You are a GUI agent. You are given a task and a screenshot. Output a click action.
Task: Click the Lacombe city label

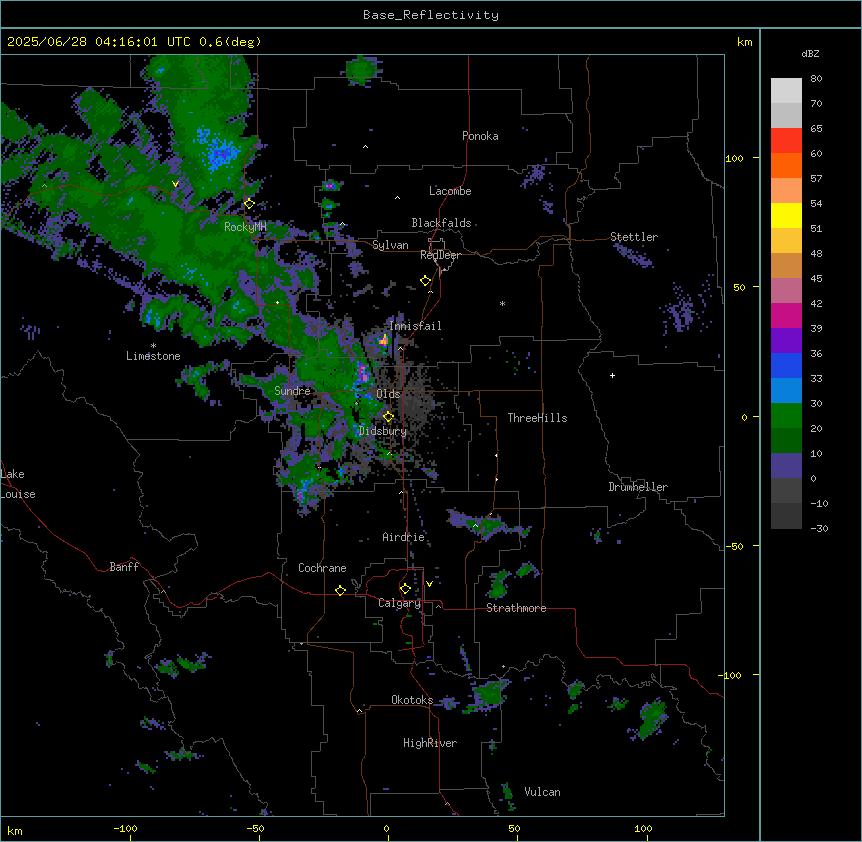click(450, 191)
